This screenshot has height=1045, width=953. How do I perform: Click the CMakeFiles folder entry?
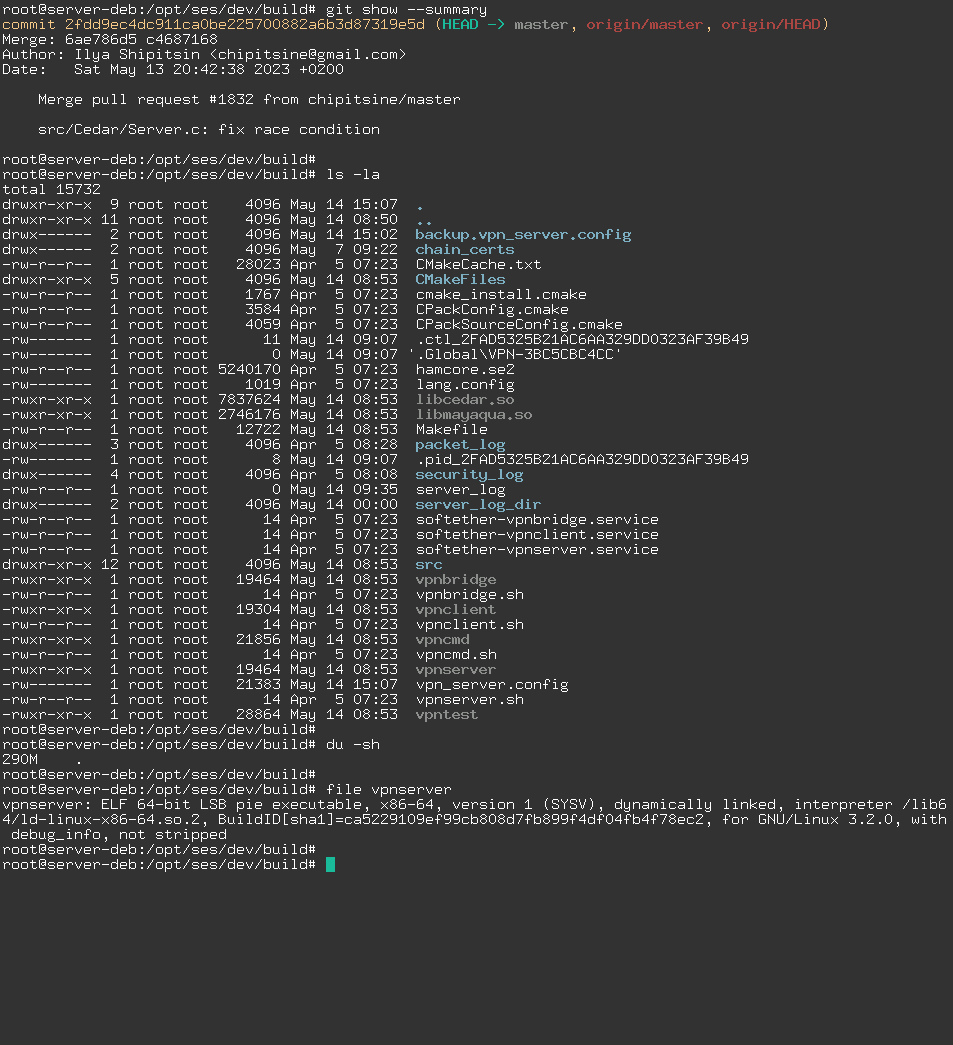click(x=460, y=279)
